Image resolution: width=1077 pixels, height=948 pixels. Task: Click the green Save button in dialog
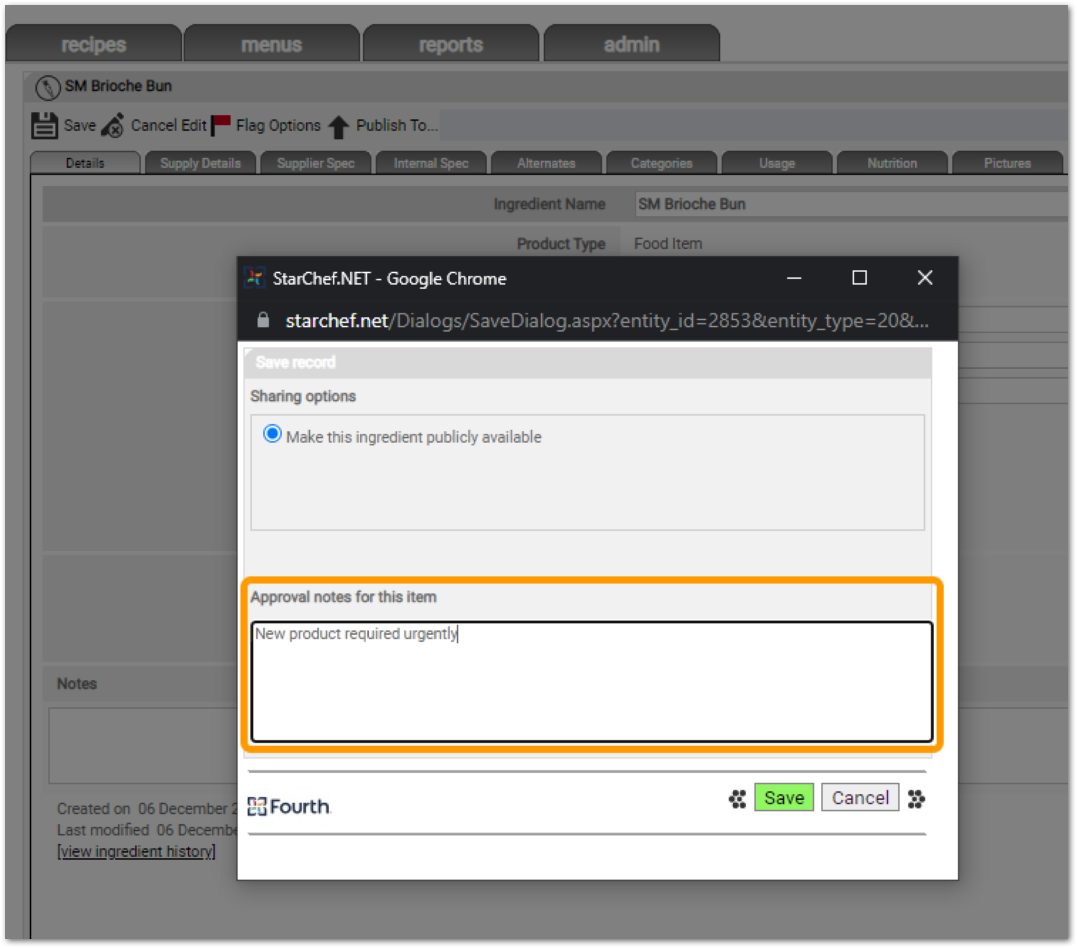[784, 798]
